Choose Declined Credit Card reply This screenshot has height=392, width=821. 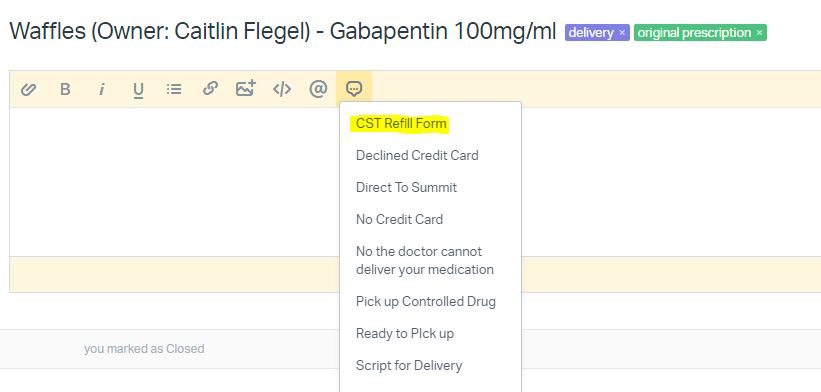pos(417,155)
